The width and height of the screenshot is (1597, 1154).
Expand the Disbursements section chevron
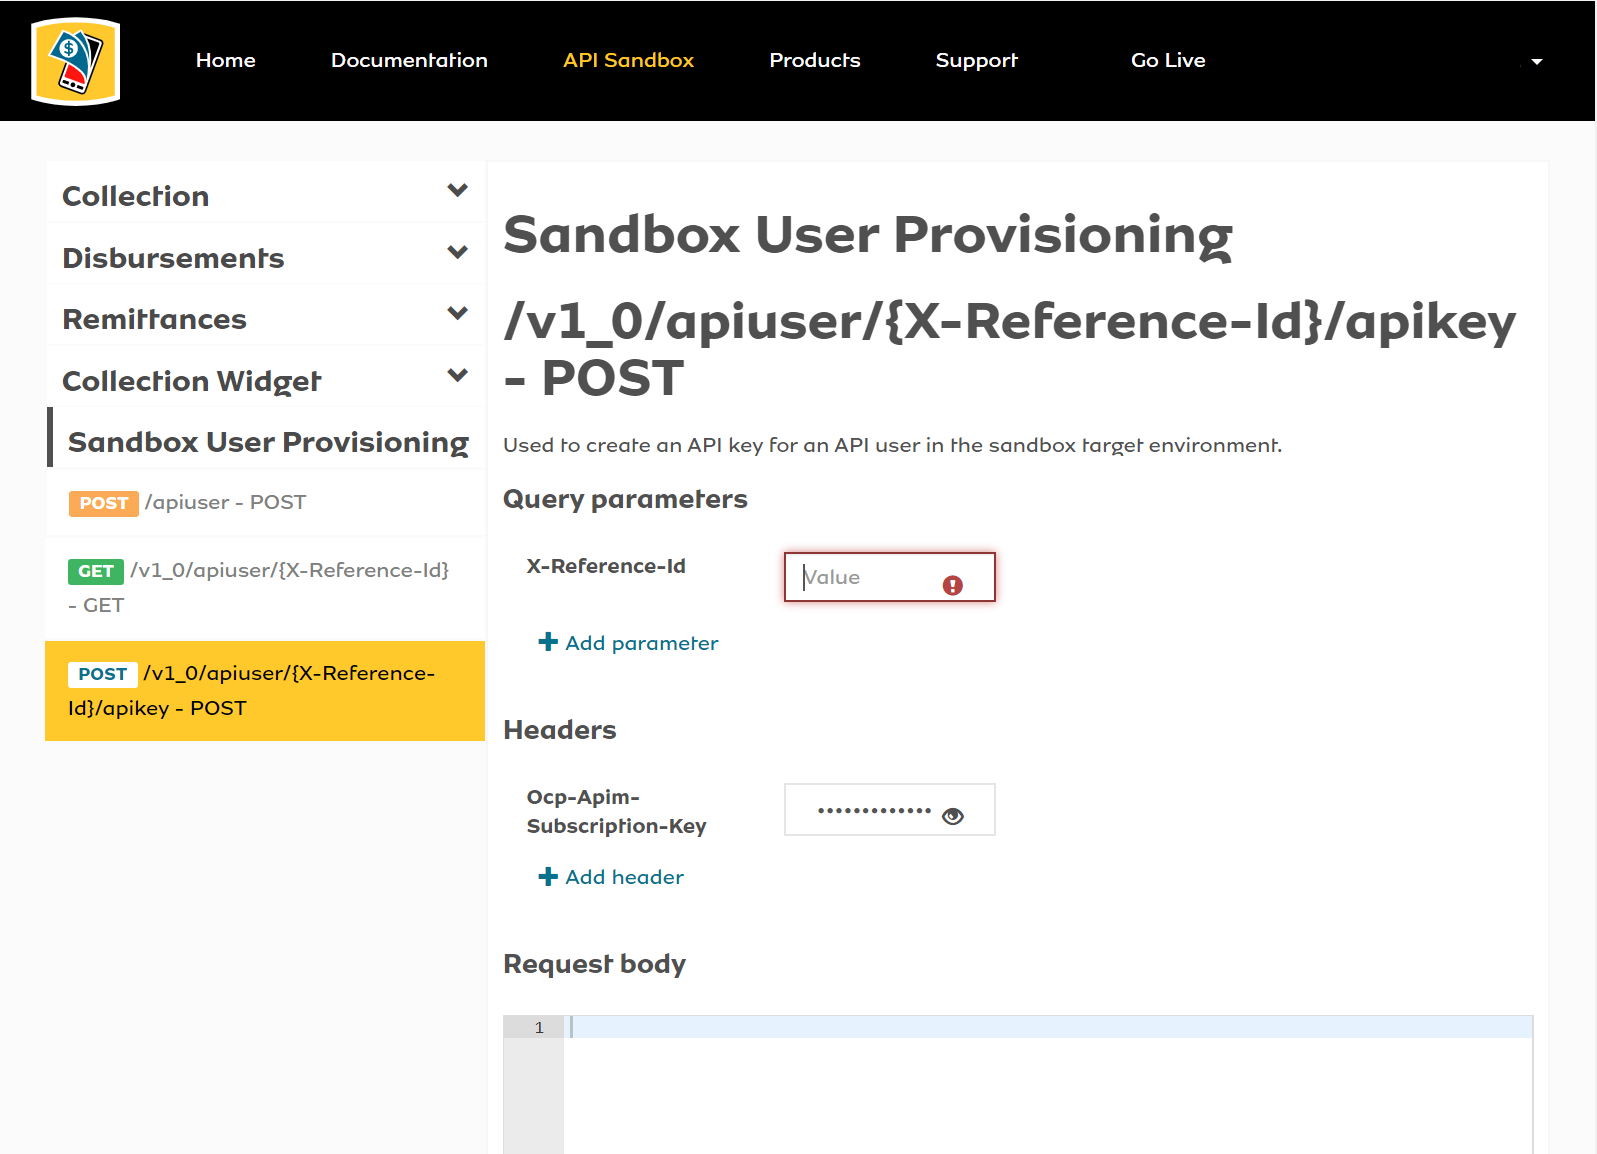pyautogui.click(x=458, y=252)
